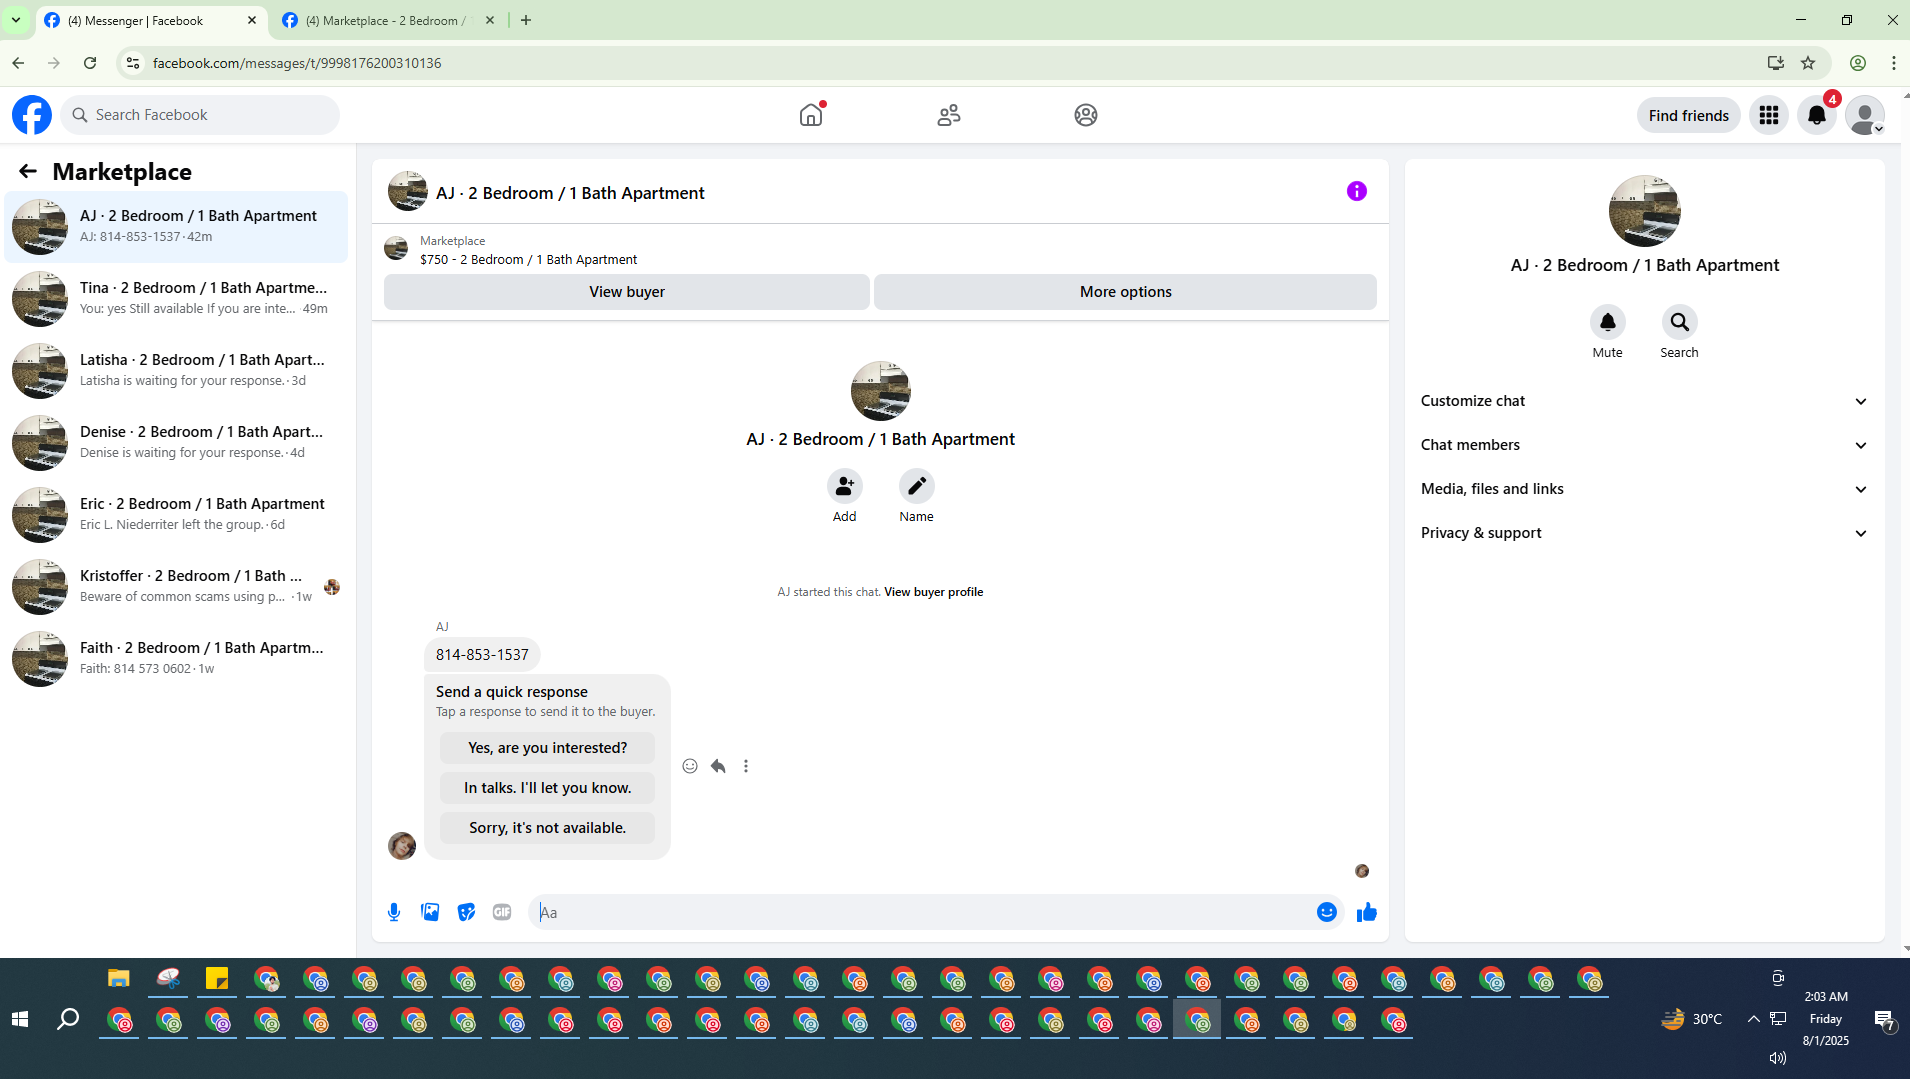Open the emoji picker in the message box

(1327, 912)
